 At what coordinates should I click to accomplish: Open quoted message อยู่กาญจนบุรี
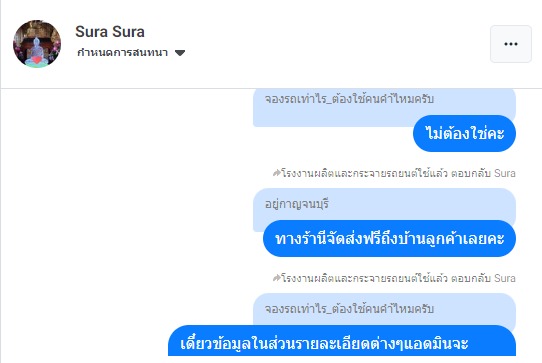pos(384,205)
